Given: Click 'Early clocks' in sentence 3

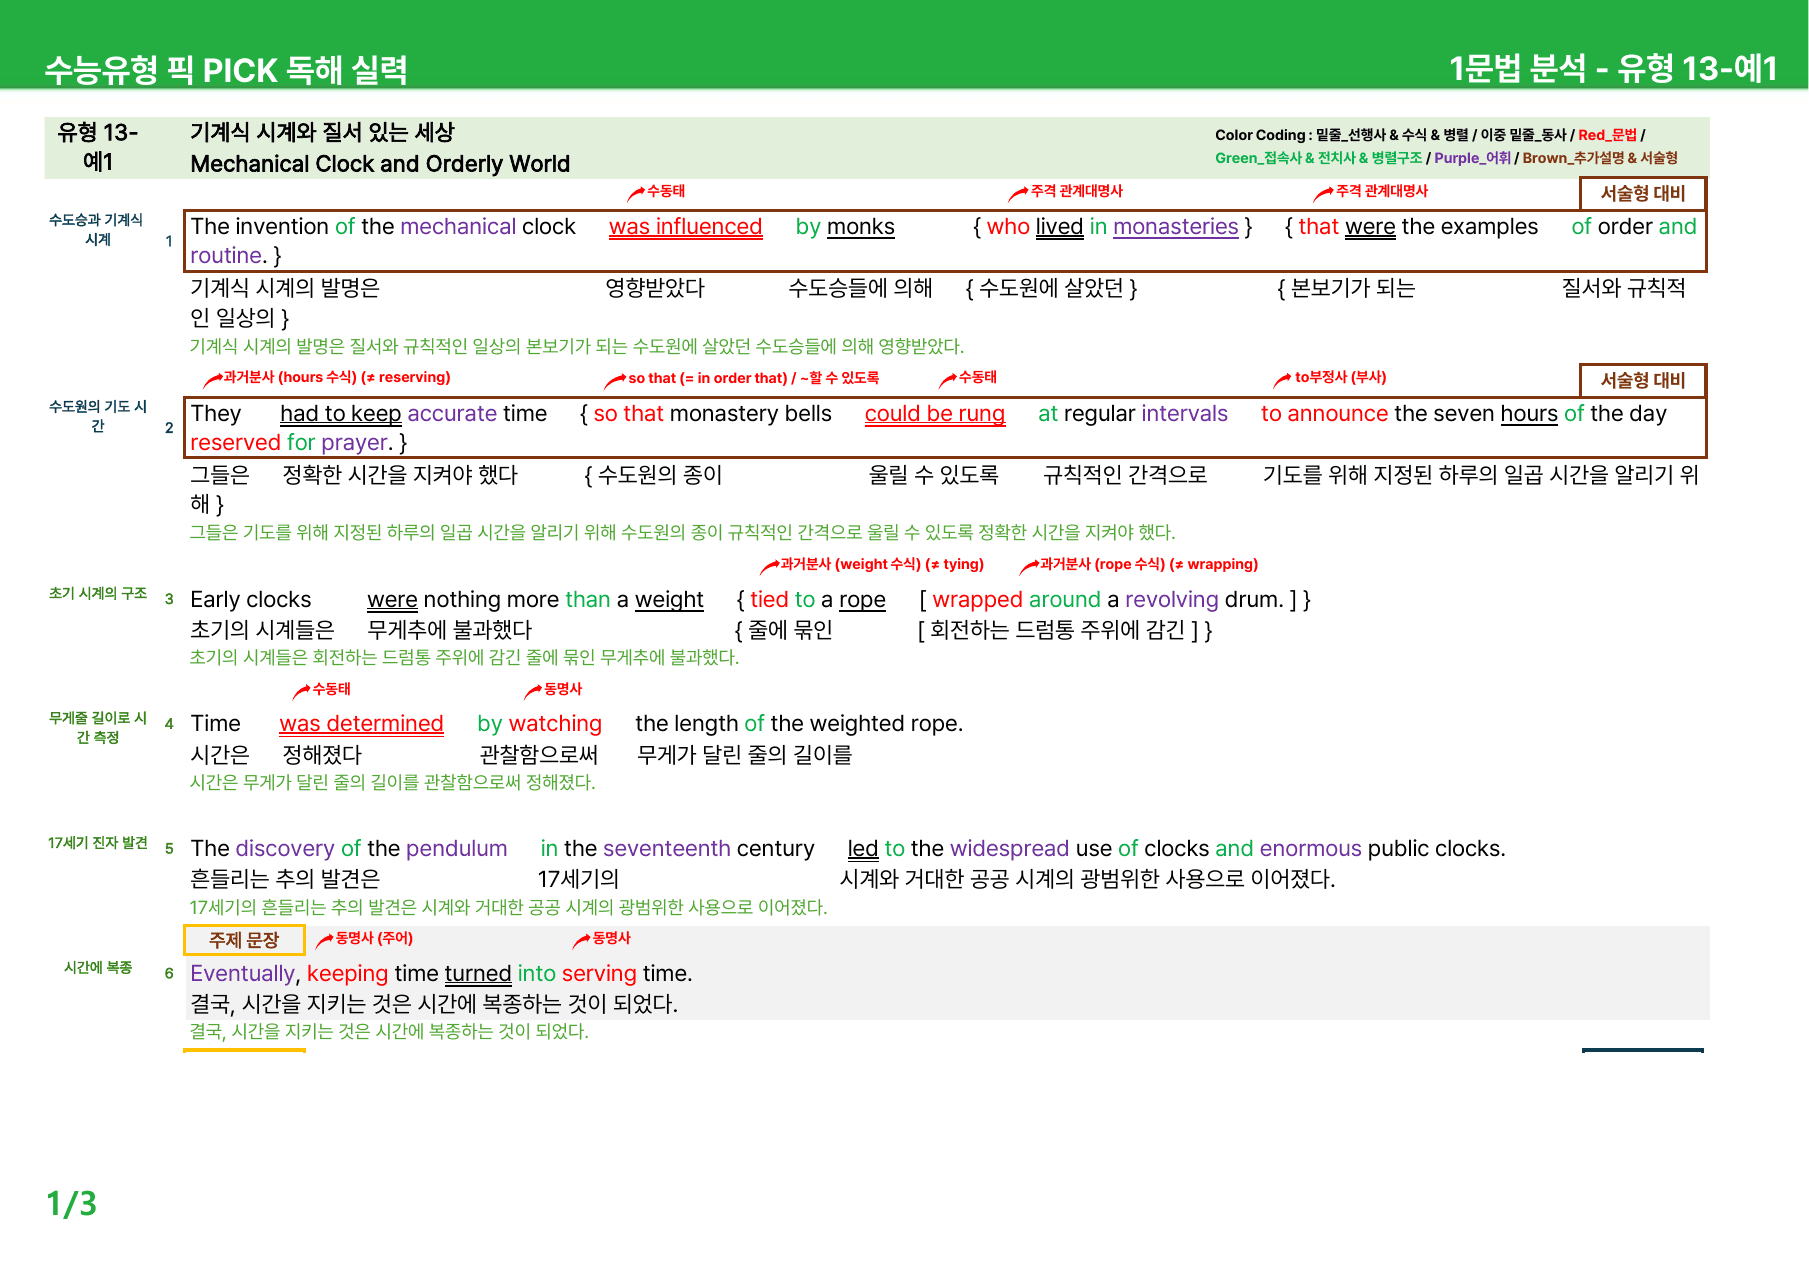Looking at the screenshot, I should pyautogui.click(x=251, y=600).
